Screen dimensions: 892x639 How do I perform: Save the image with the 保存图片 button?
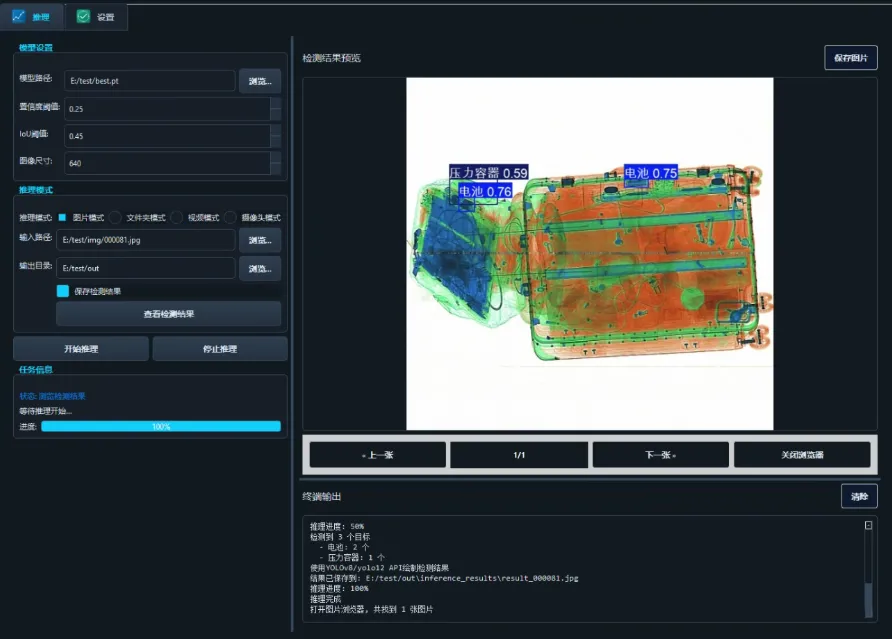851,57
